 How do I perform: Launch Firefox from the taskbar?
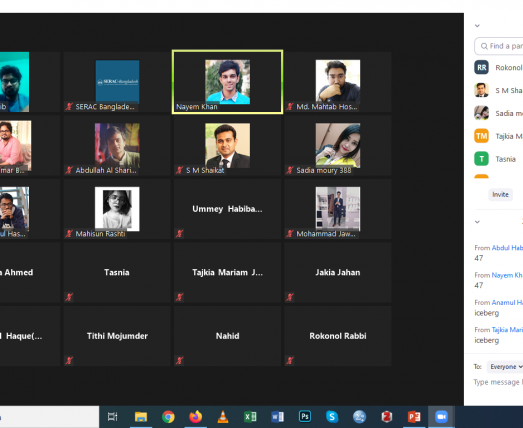pyautogui.click(x=195, y=417)
